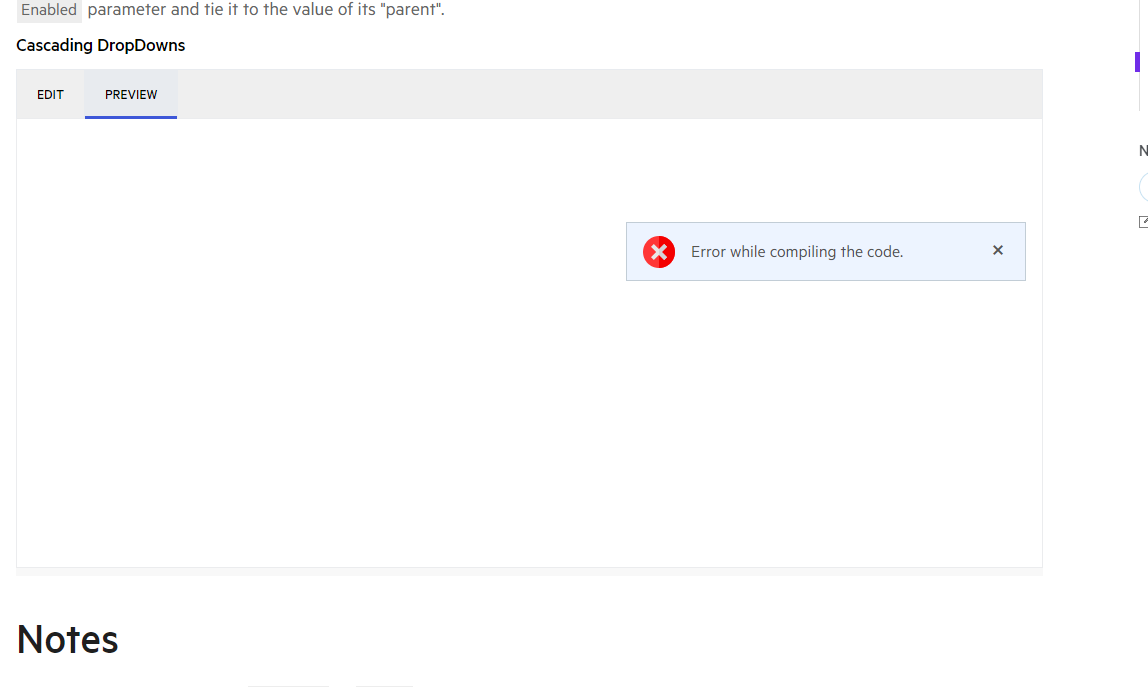Image resolution: width=1148 pixels, height=687 pixels.
Task: Click the faint divider element under Notes
Action: 288,686
